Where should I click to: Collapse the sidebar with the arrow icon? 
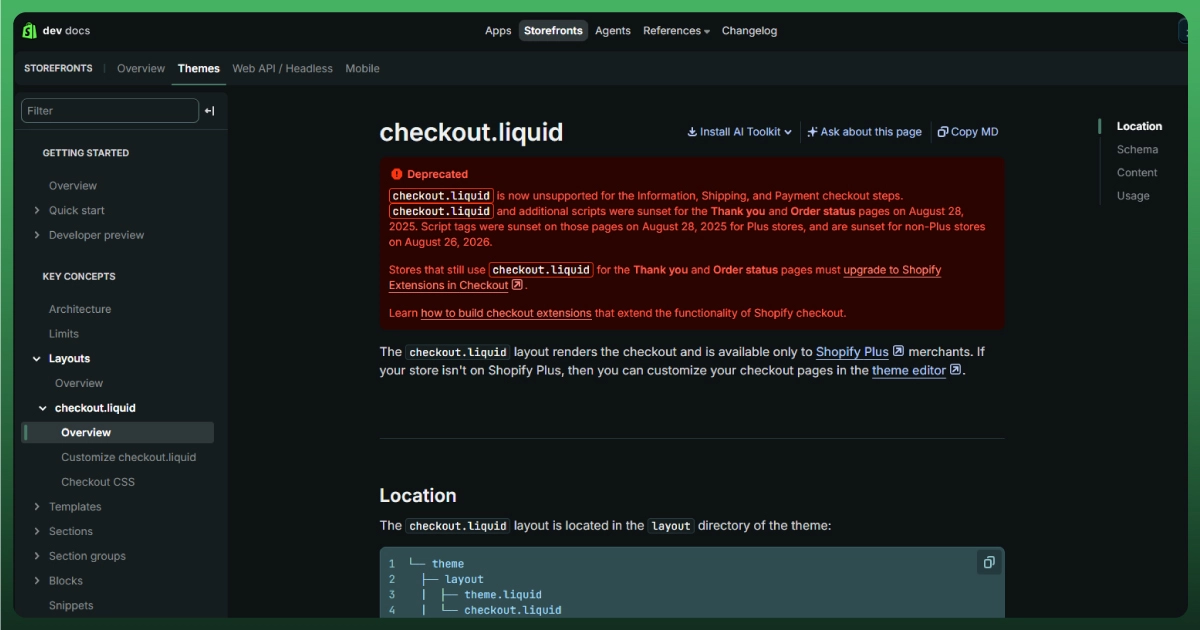point(209,111)
